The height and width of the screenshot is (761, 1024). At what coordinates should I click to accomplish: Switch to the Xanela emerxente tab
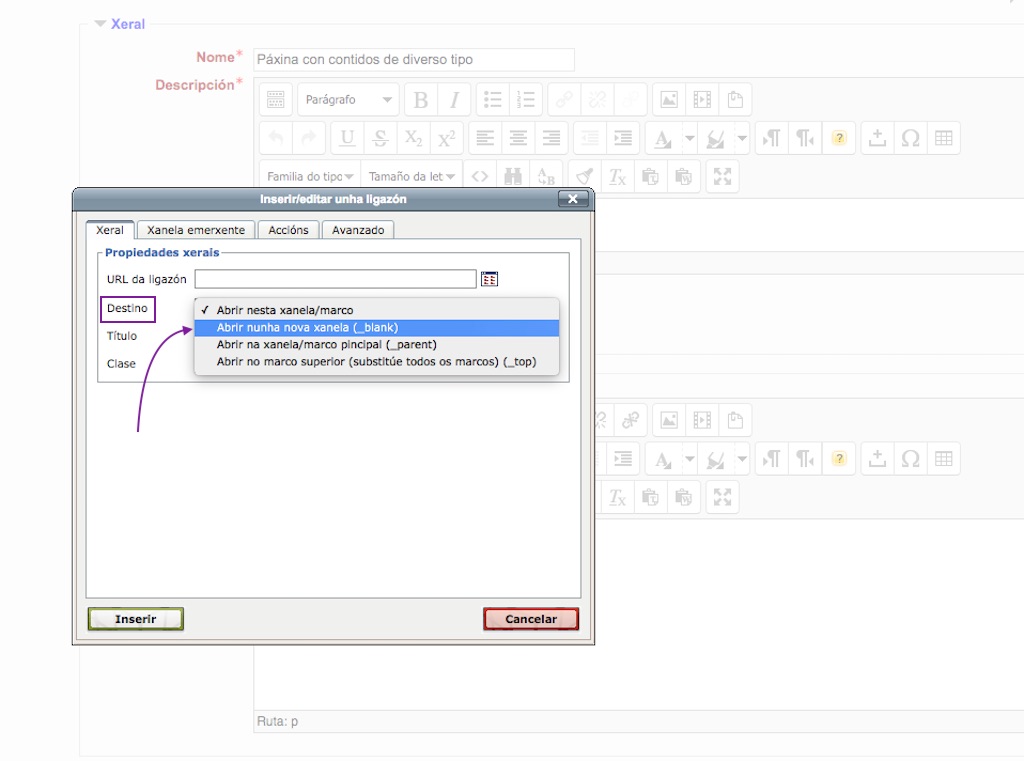tap(196, 230)
